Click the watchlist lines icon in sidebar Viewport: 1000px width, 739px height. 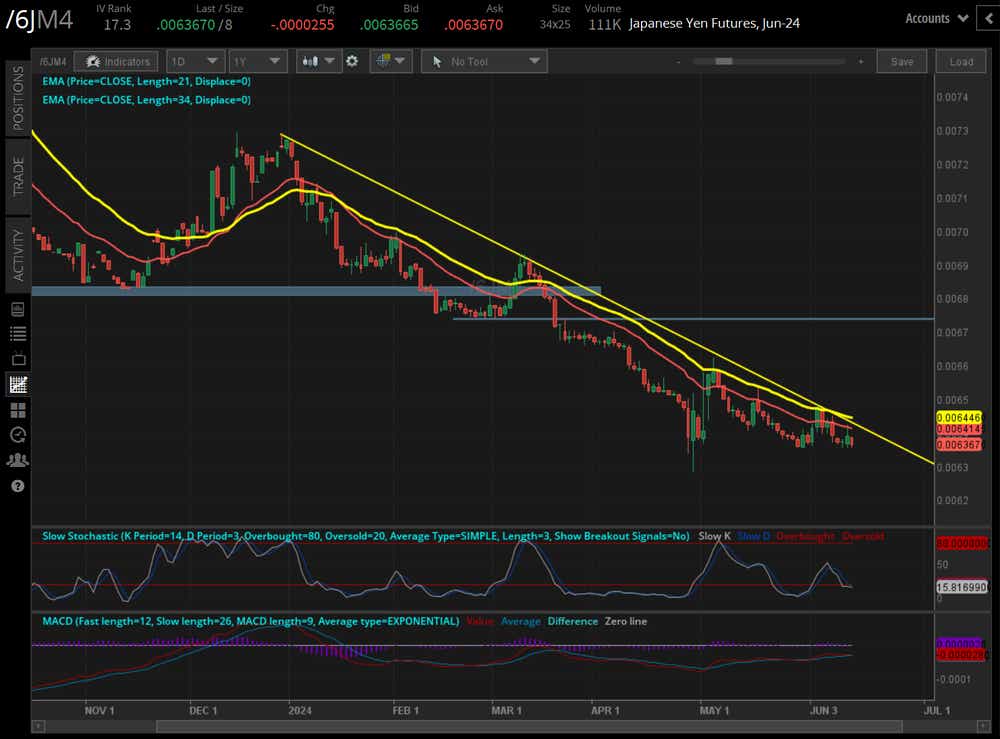coord(17,334)
